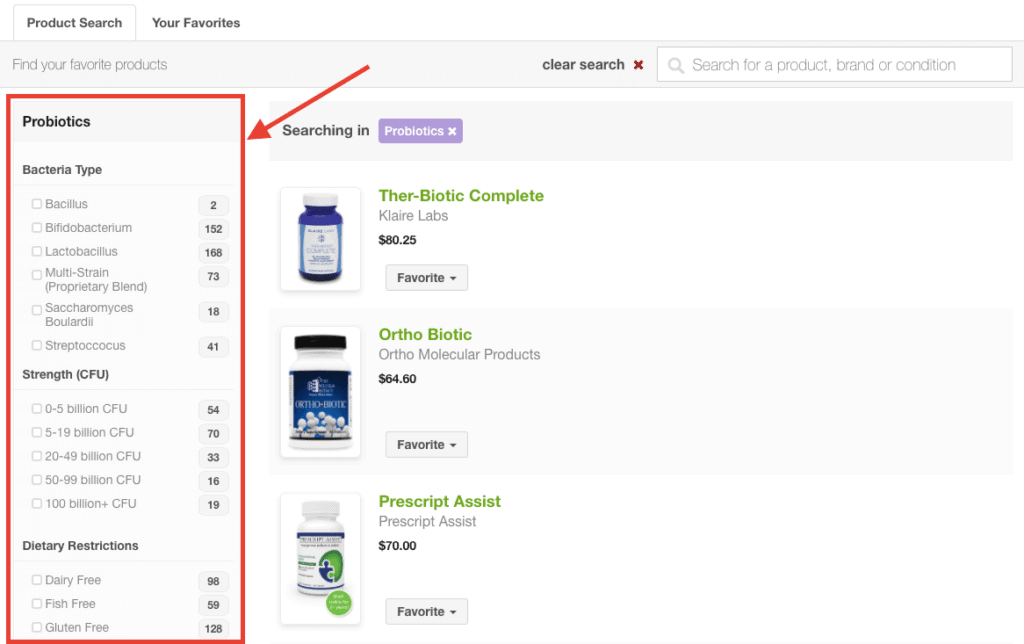Expand Favorite dropdown for Ortho Biotic

(426, 445)
